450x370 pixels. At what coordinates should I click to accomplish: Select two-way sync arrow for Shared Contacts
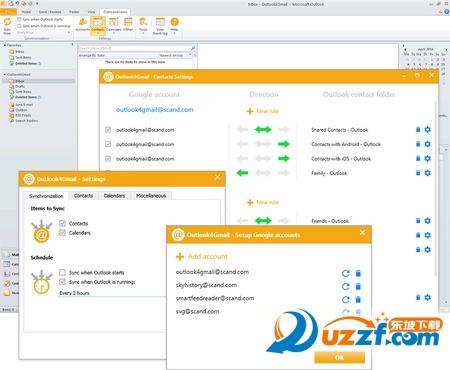click(263, 130)
